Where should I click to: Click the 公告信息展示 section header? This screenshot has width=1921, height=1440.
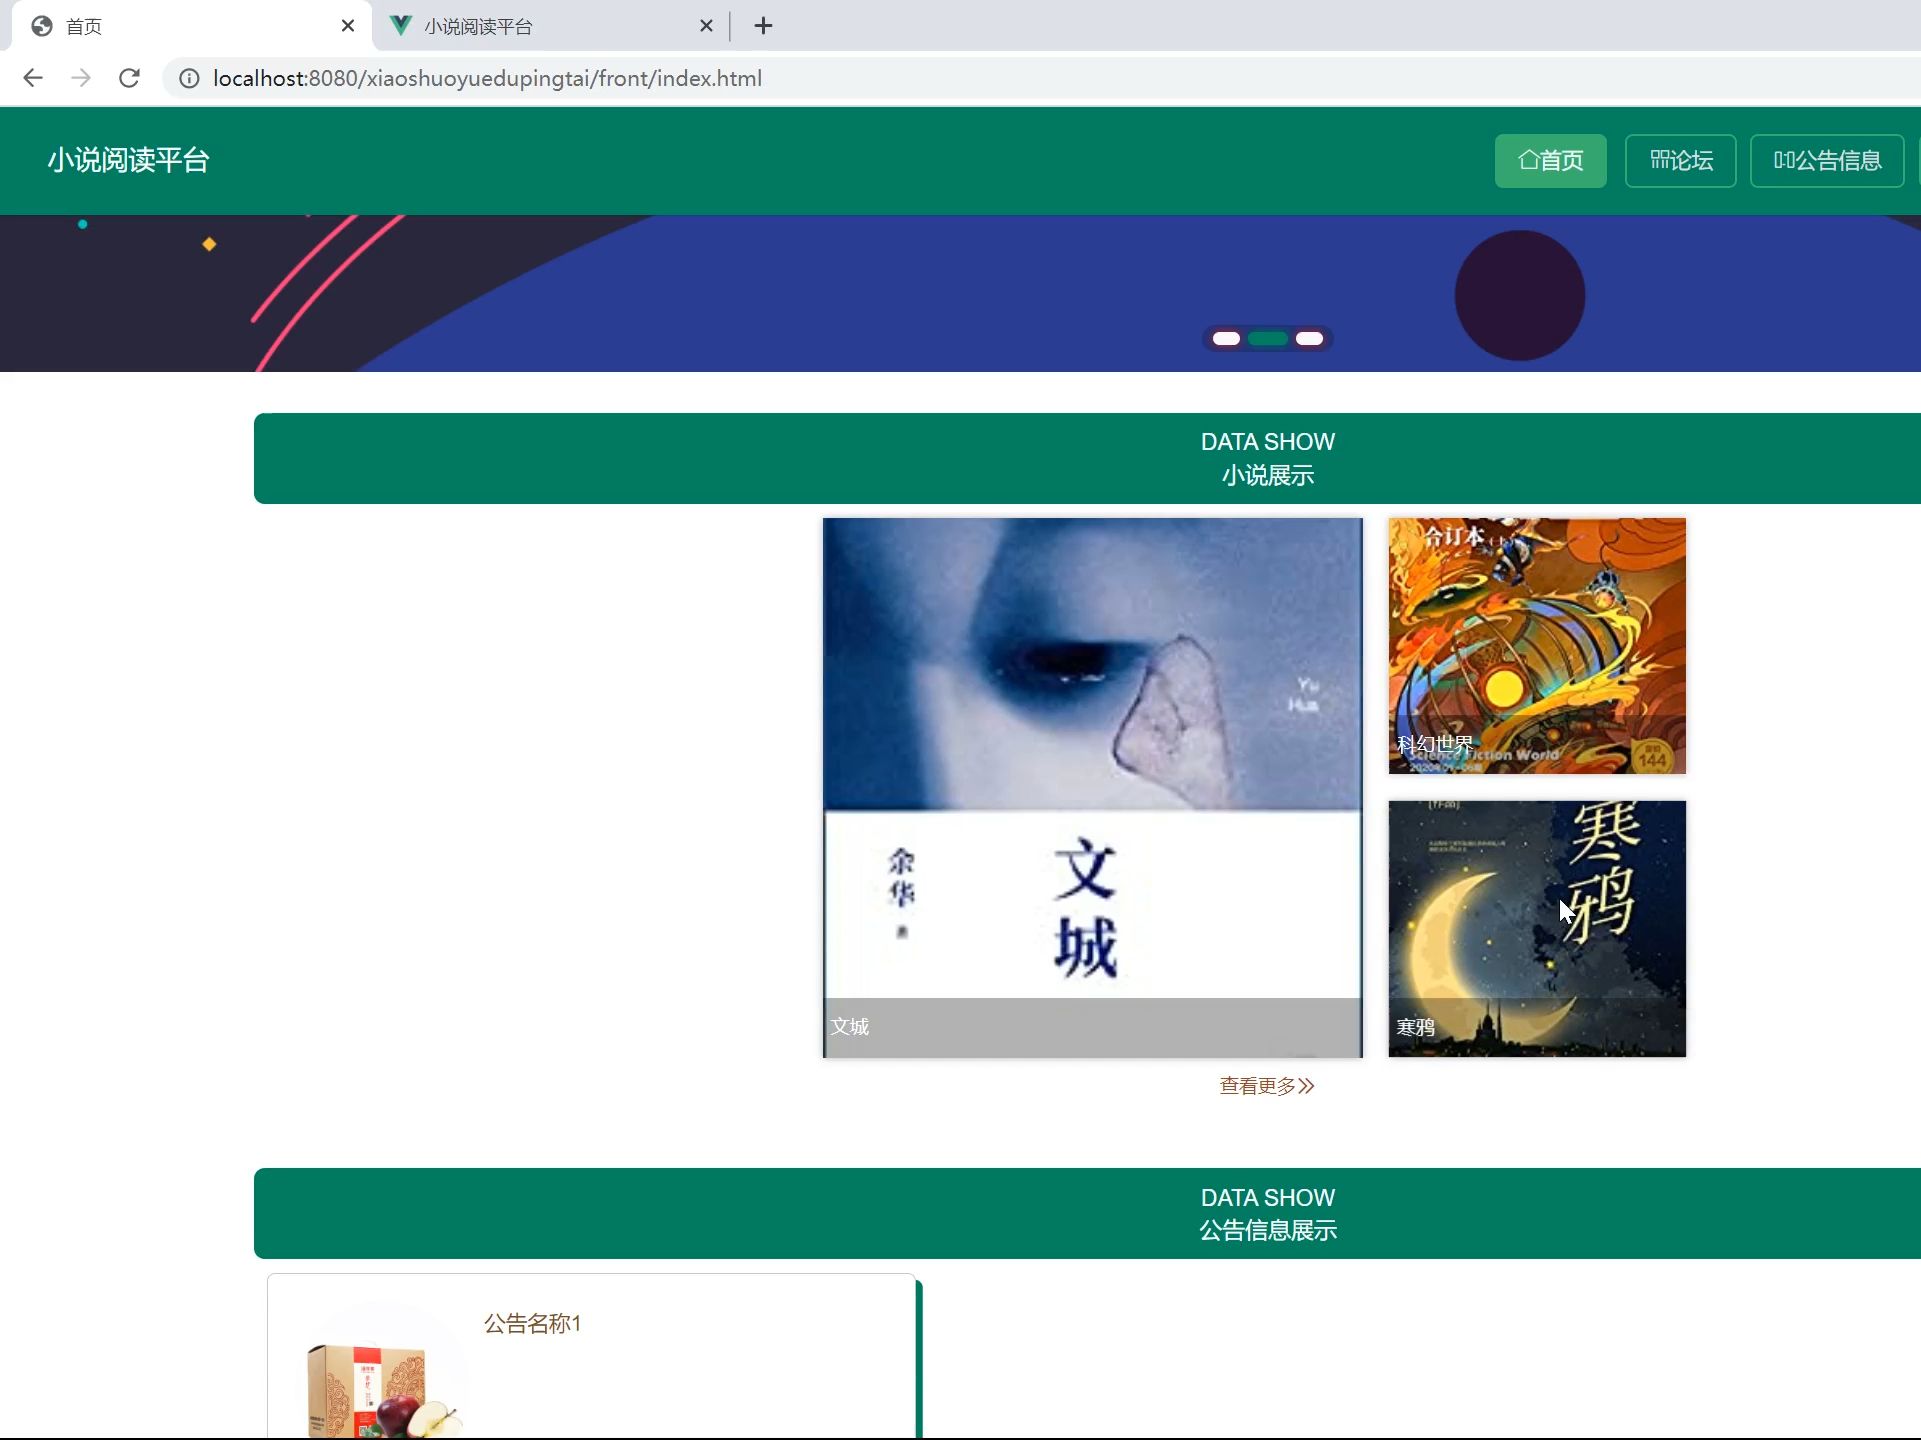pyautogui.click(x=1087, y=1213)
